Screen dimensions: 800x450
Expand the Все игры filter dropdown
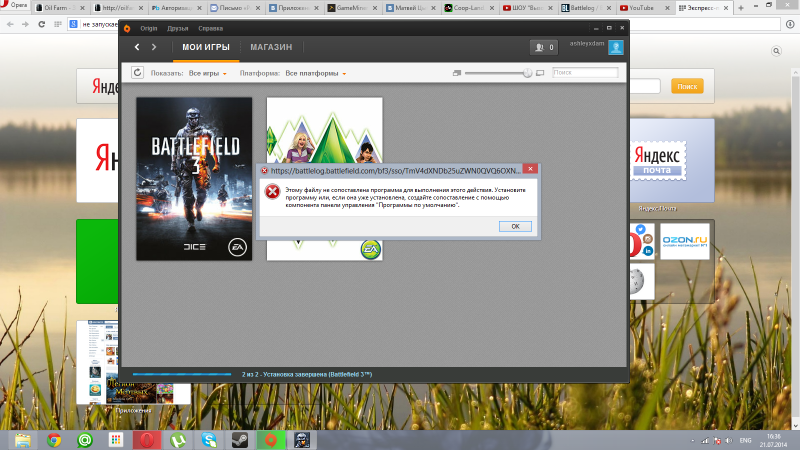click(x=208, y=73)
